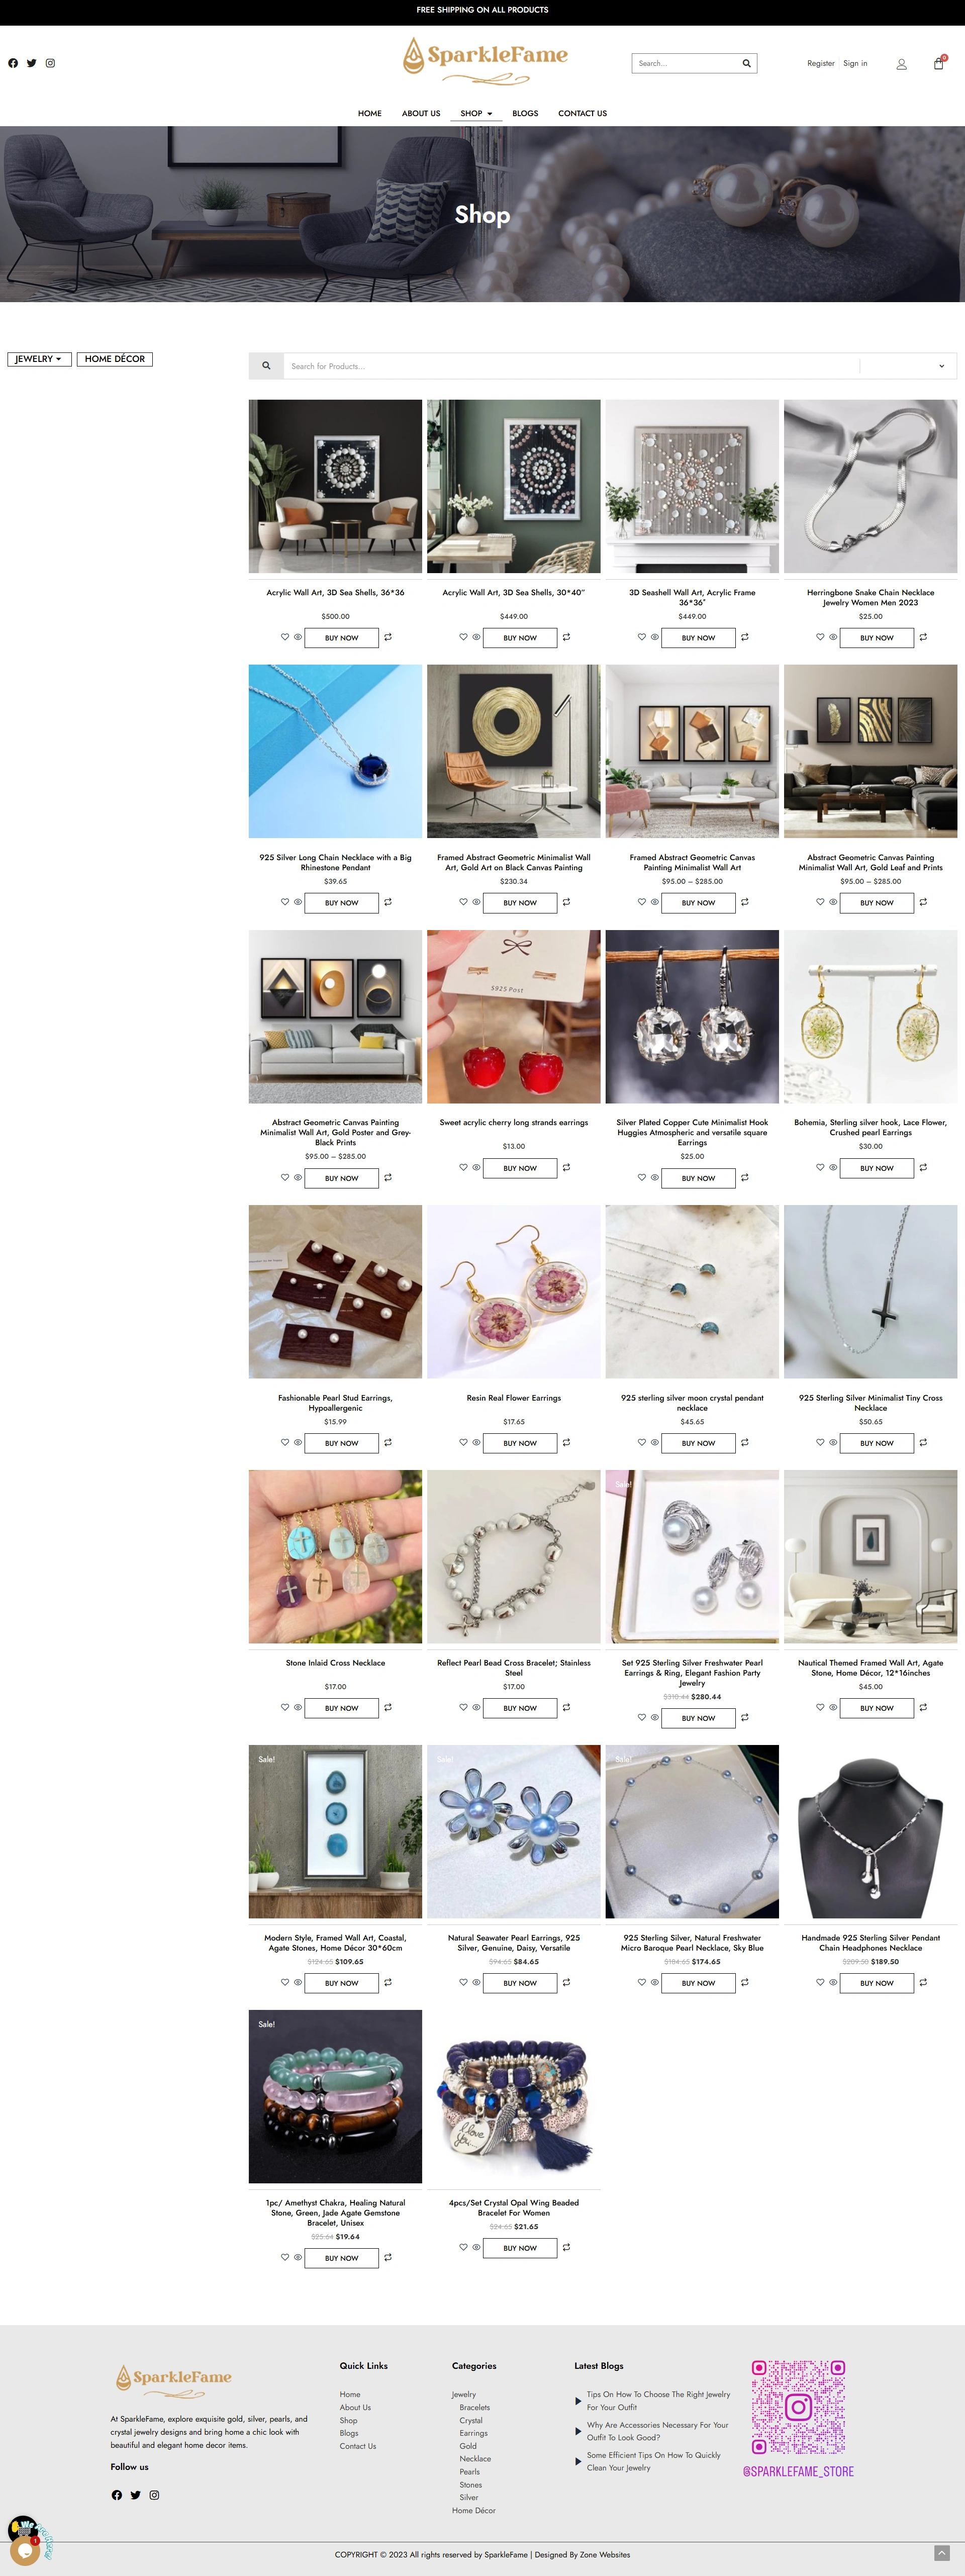Viewport: 965px width, 2576px height.
Task: Click BUY NOW for 925 Silver Cross Necklace
Action: click(877, 1443)
